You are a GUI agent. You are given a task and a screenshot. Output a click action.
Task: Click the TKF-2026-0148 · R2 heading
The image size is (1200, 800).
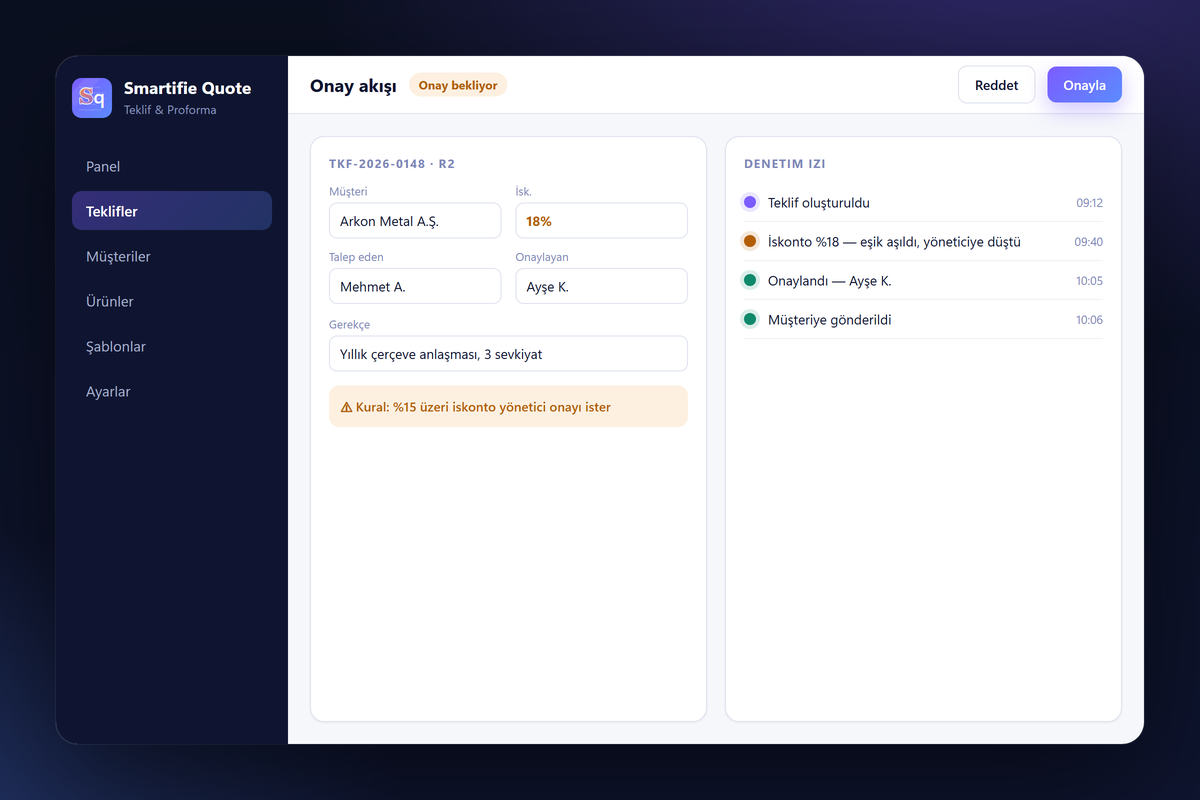point(392,163)
